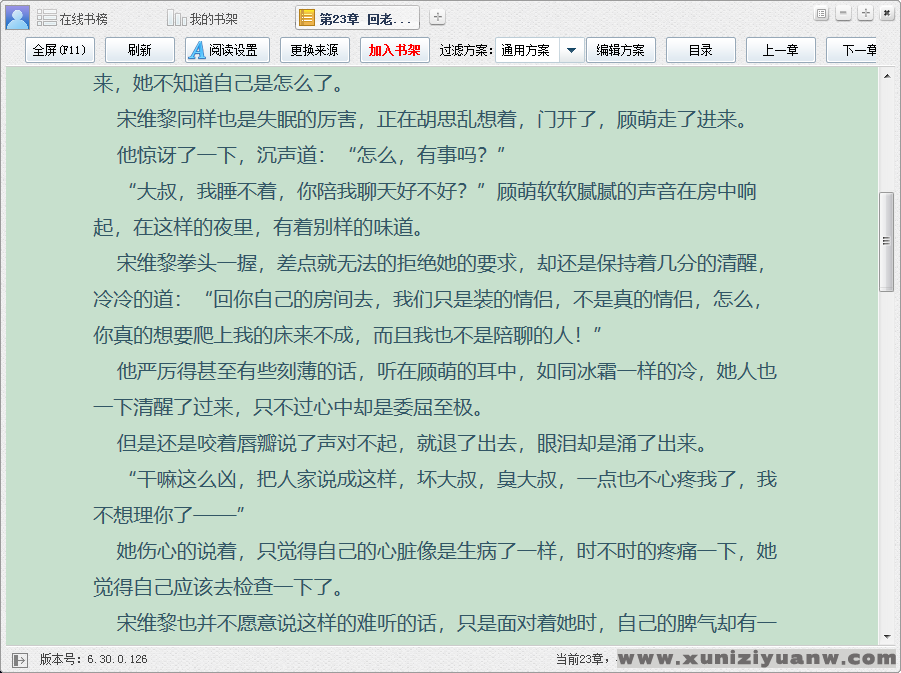Open 编辑方案 to edit filter scheme

pos(620,50)
